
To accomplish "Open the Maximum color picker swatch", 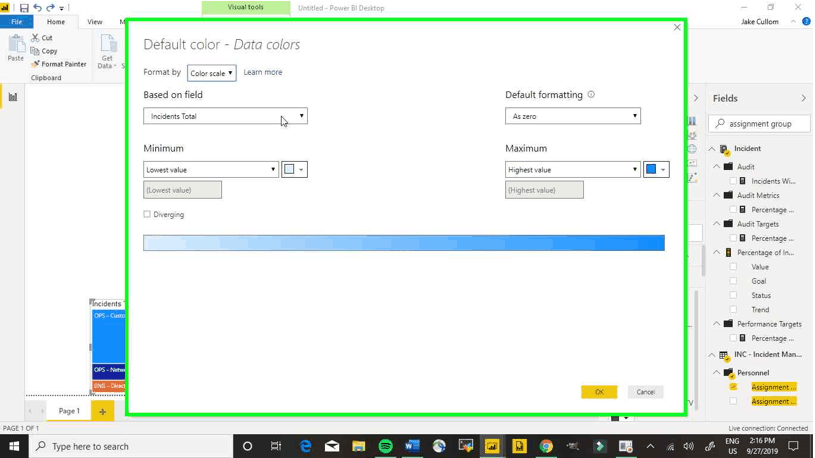I will pyautogui.click(x=656, y=169).
